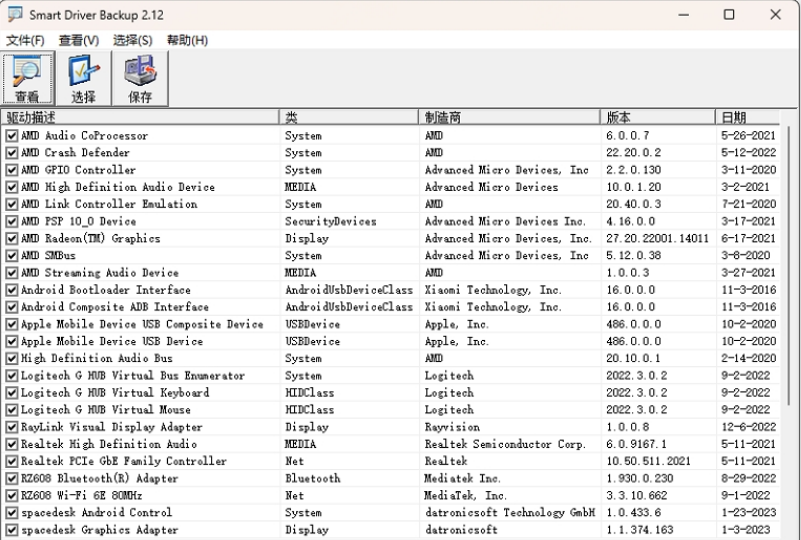Toggle Apple Mobile Device USB Device checkbox
Screen dimensions: 801x540
(12, 341)
